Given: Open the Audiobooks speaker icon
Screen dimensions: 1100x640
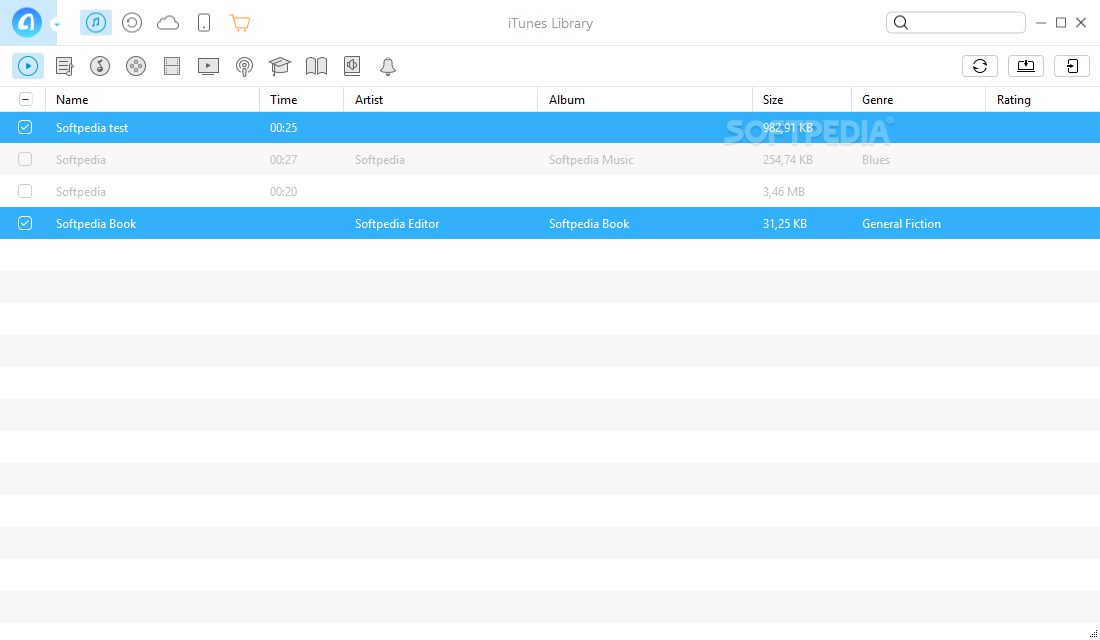Looking at the screenshot, I should 352,66.
